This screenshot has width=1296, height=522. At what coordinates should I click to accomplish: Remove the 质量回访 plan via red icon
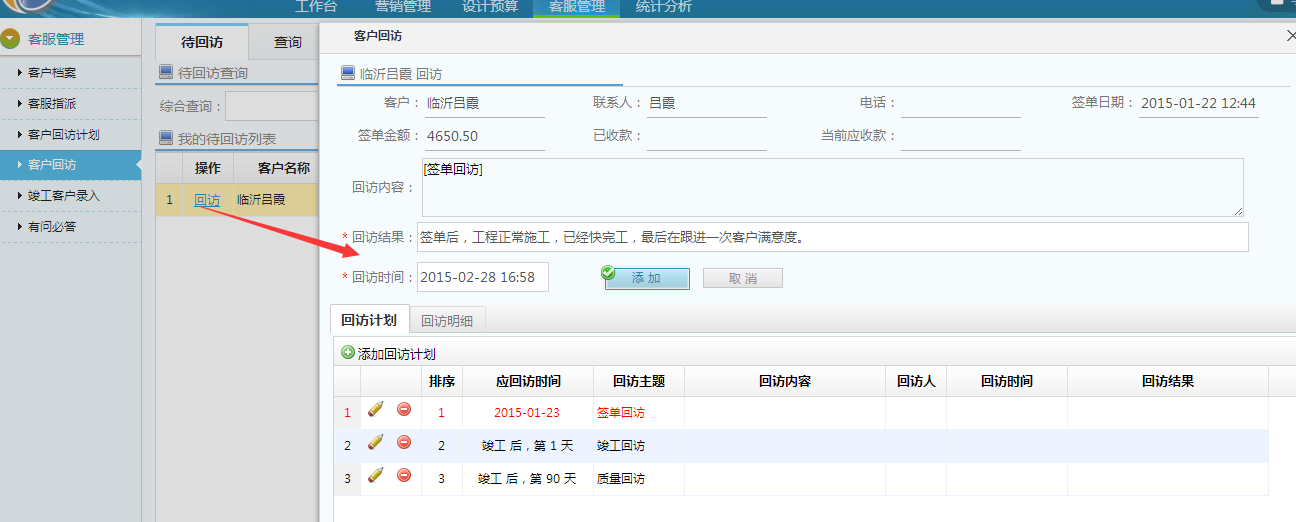tap(404, 476)
